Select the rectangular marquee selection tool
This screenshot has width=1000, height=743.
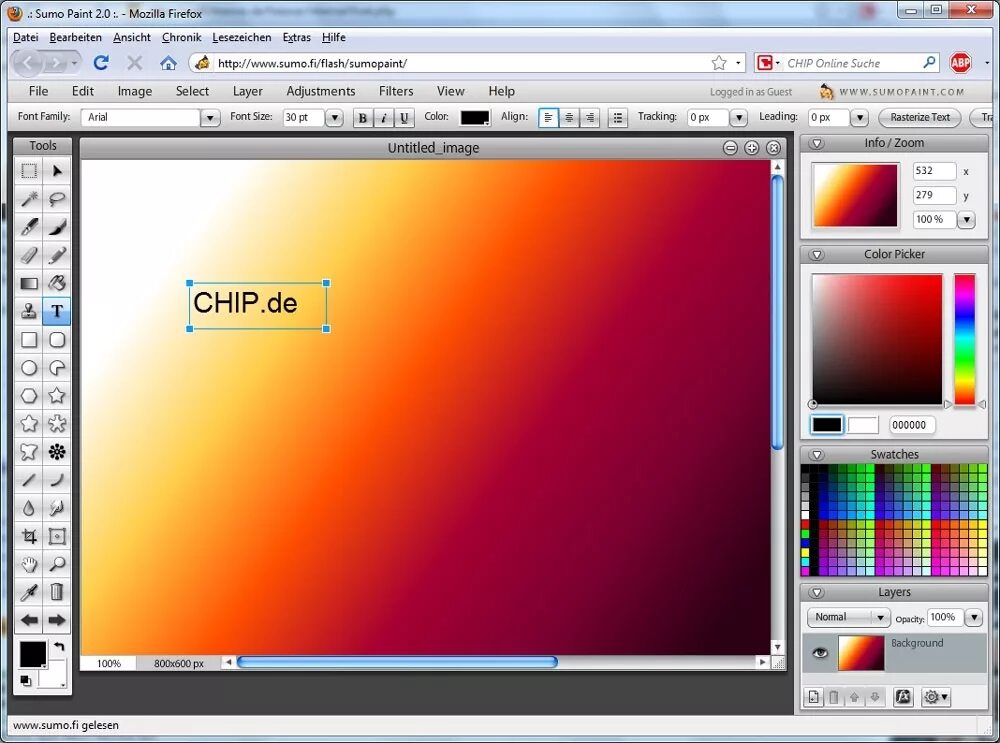click(x=29, y=171)
